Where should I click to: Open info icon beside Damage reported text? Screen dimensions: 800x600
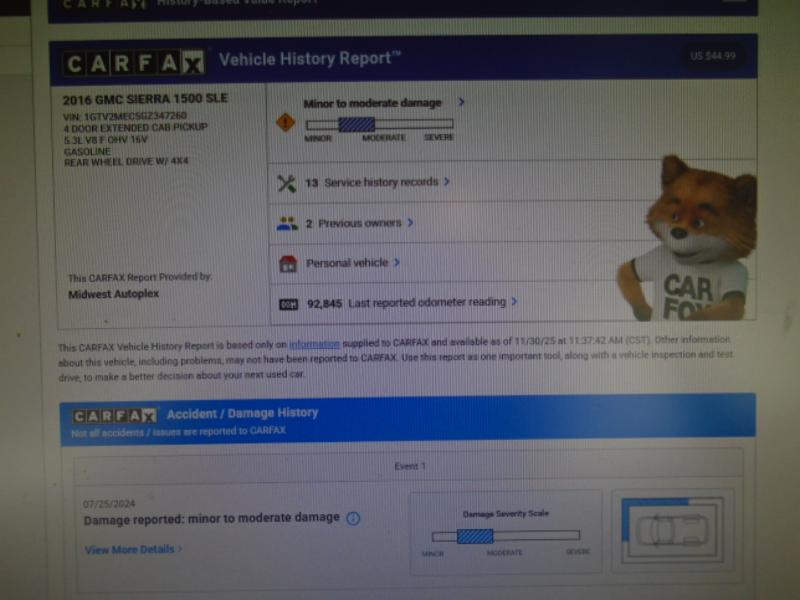pos(352,518)
